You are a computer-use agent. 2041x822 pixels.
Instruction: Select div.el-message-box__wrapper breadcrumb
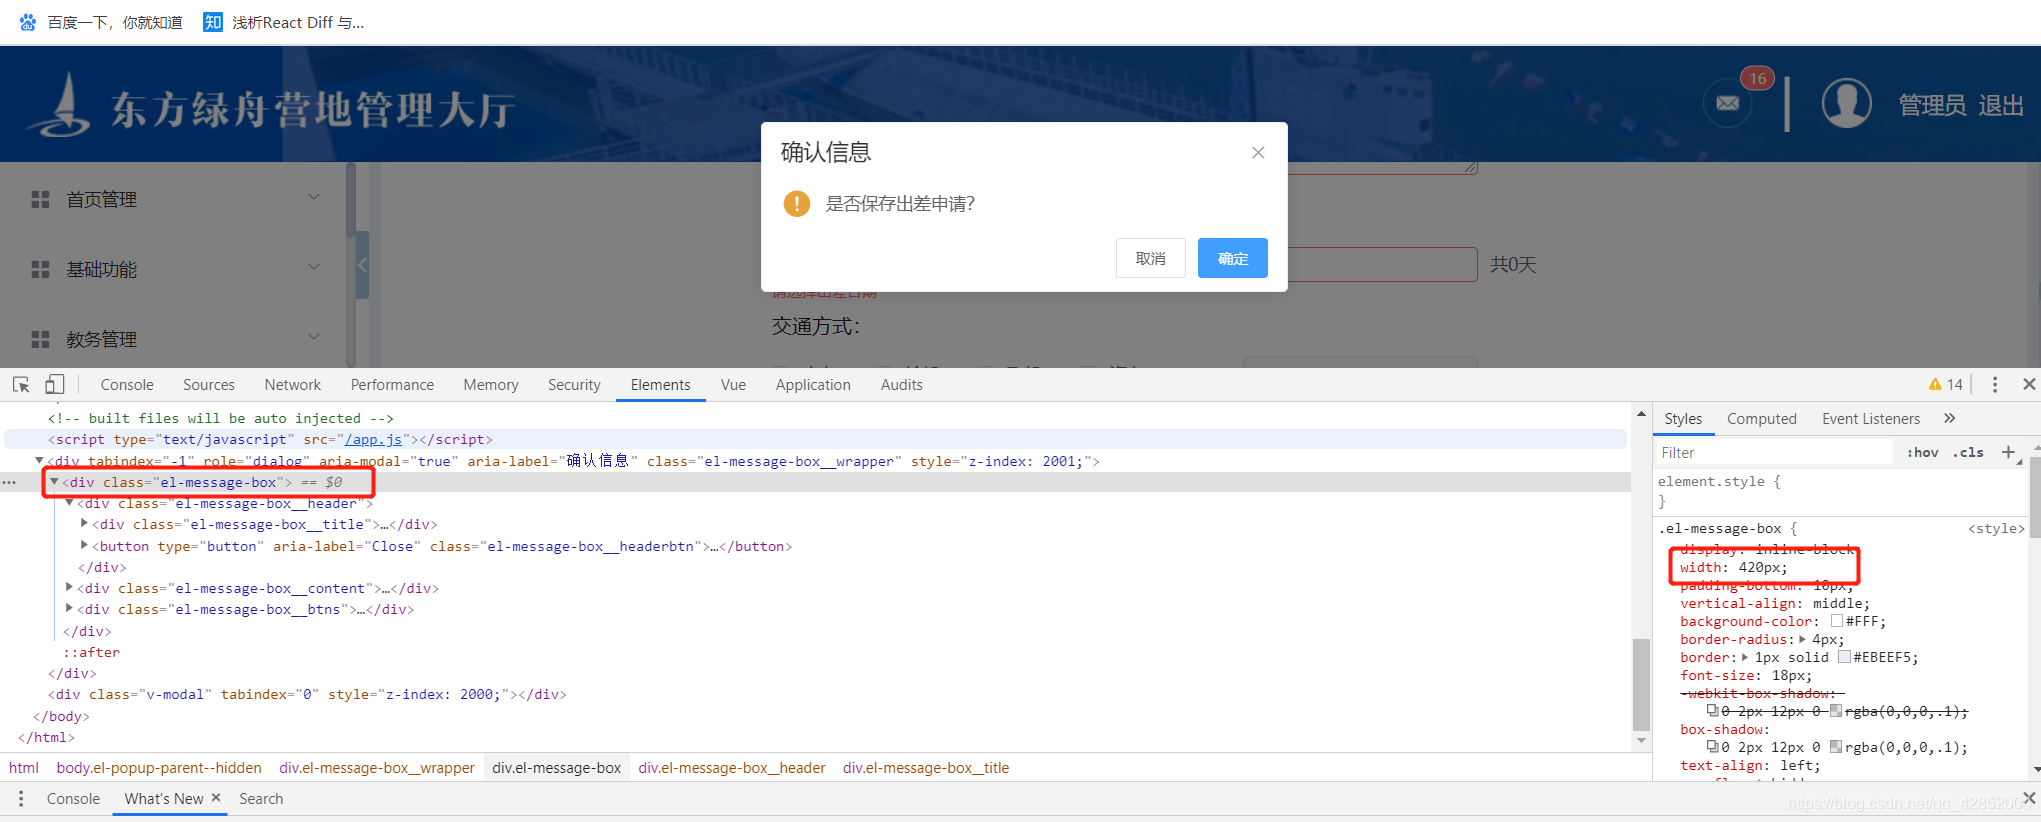pos(377,768)
